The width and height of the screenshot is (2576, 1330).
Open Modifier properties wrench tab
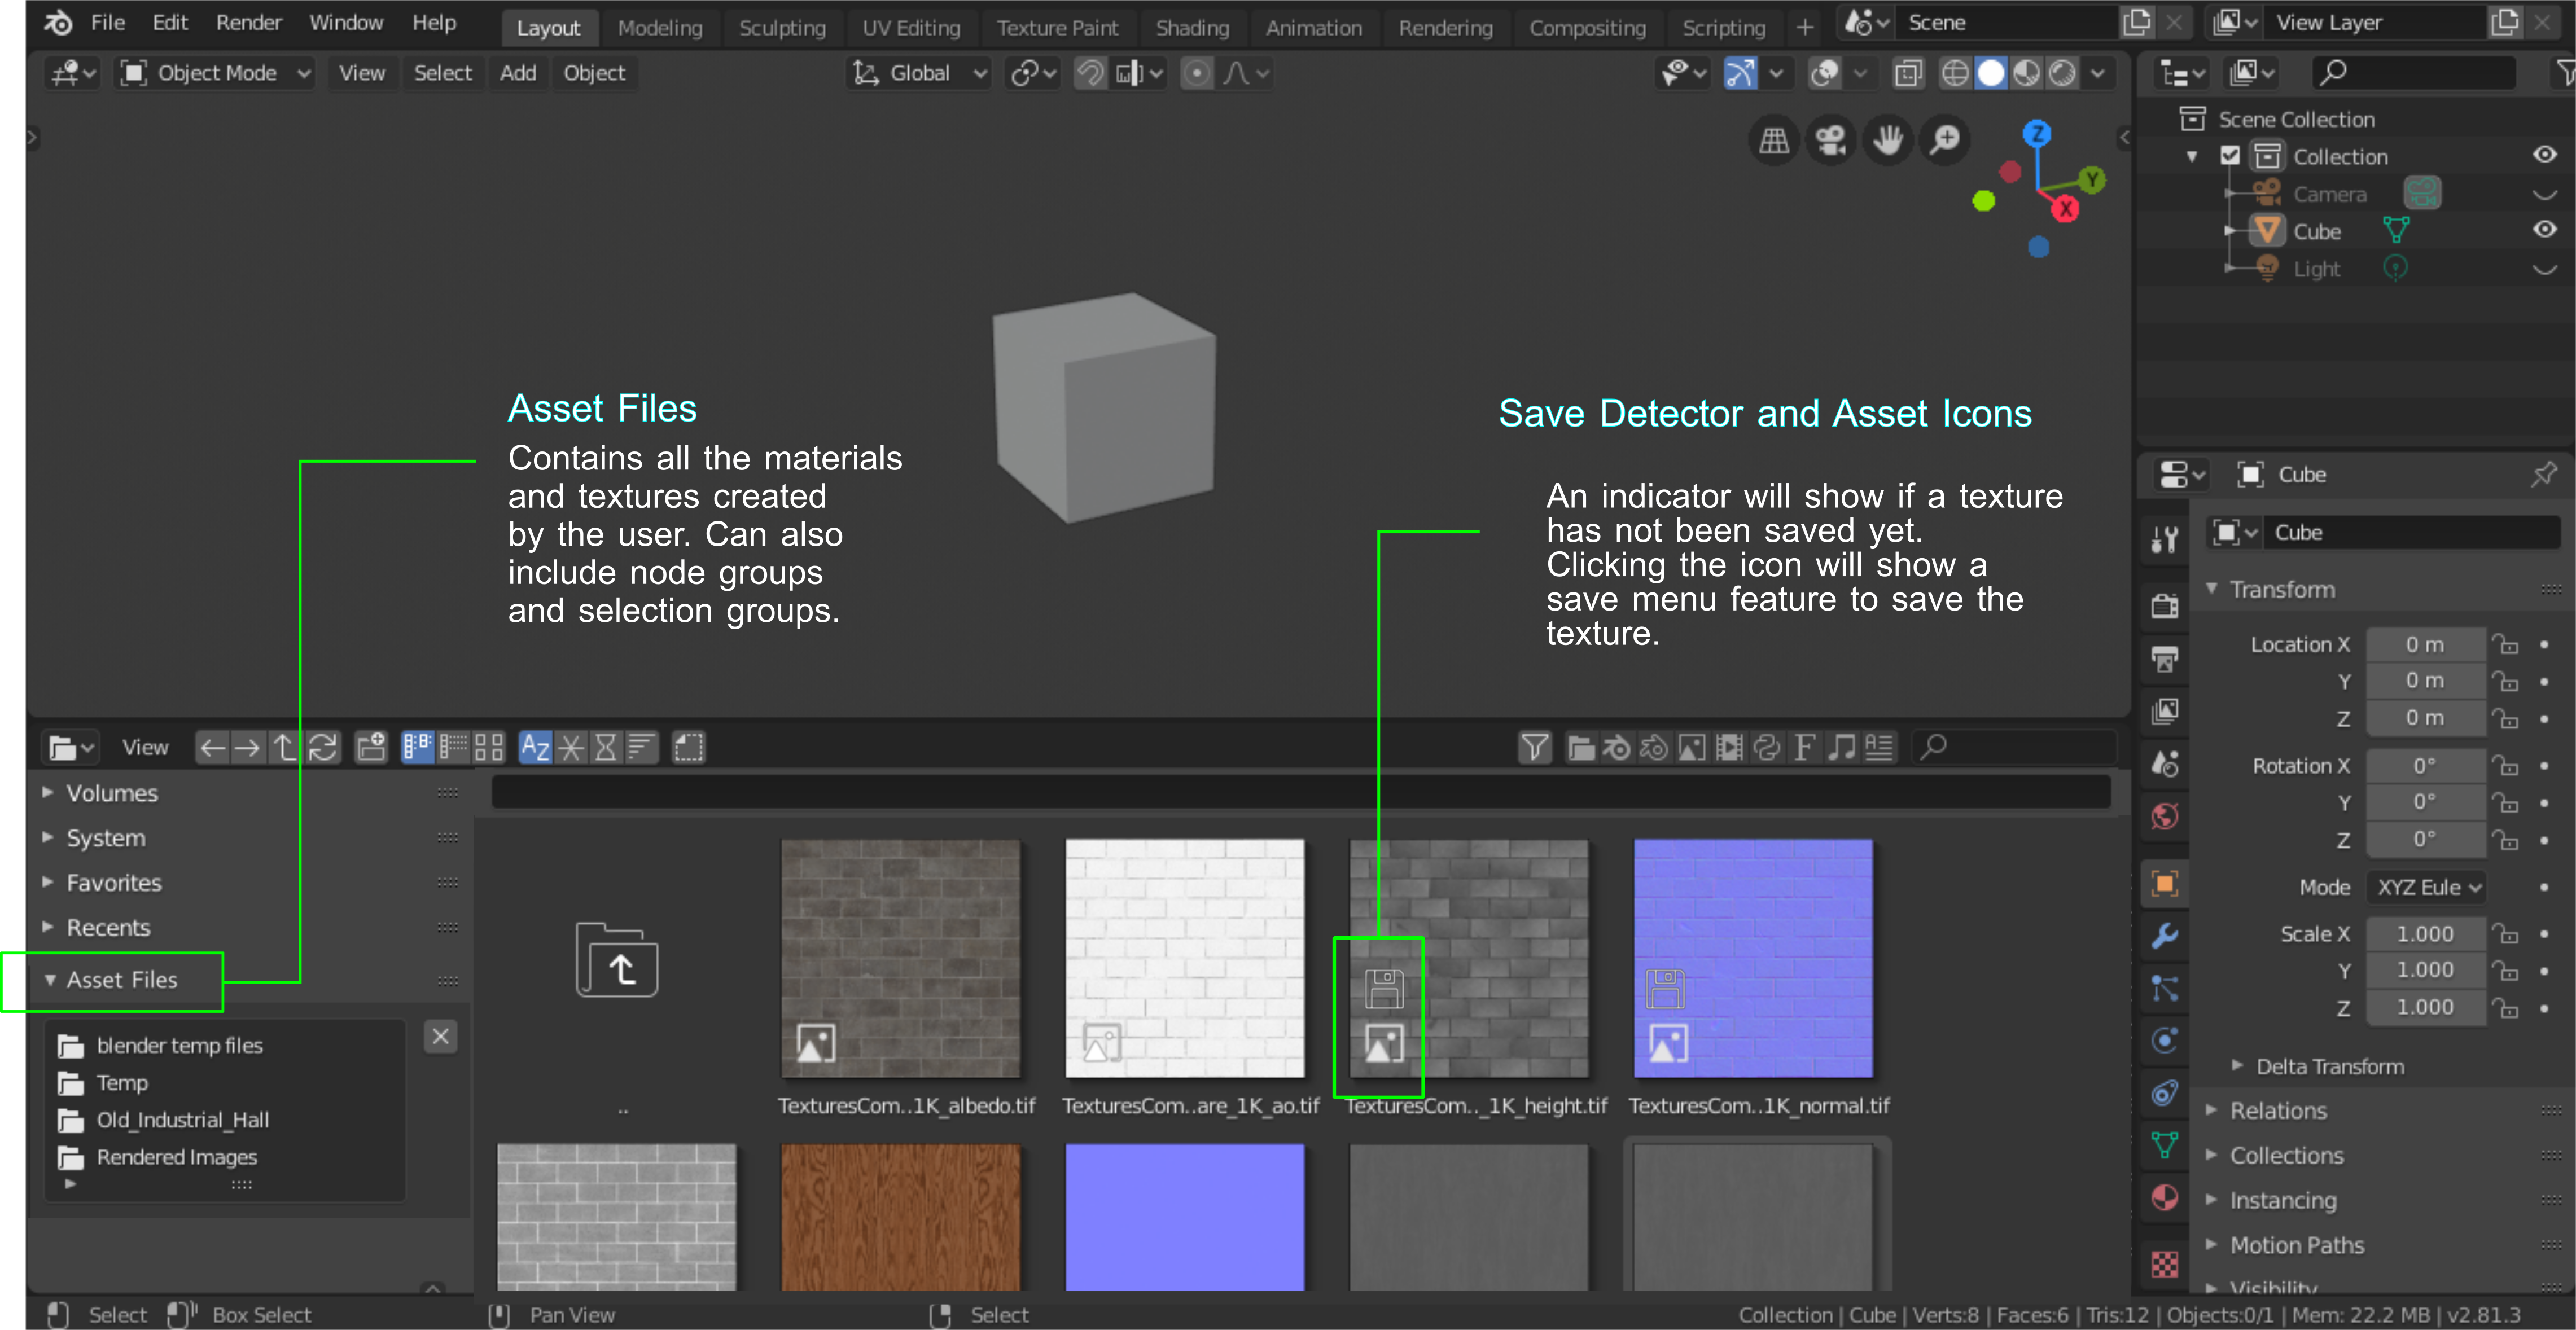click(x=2164, y=936)
